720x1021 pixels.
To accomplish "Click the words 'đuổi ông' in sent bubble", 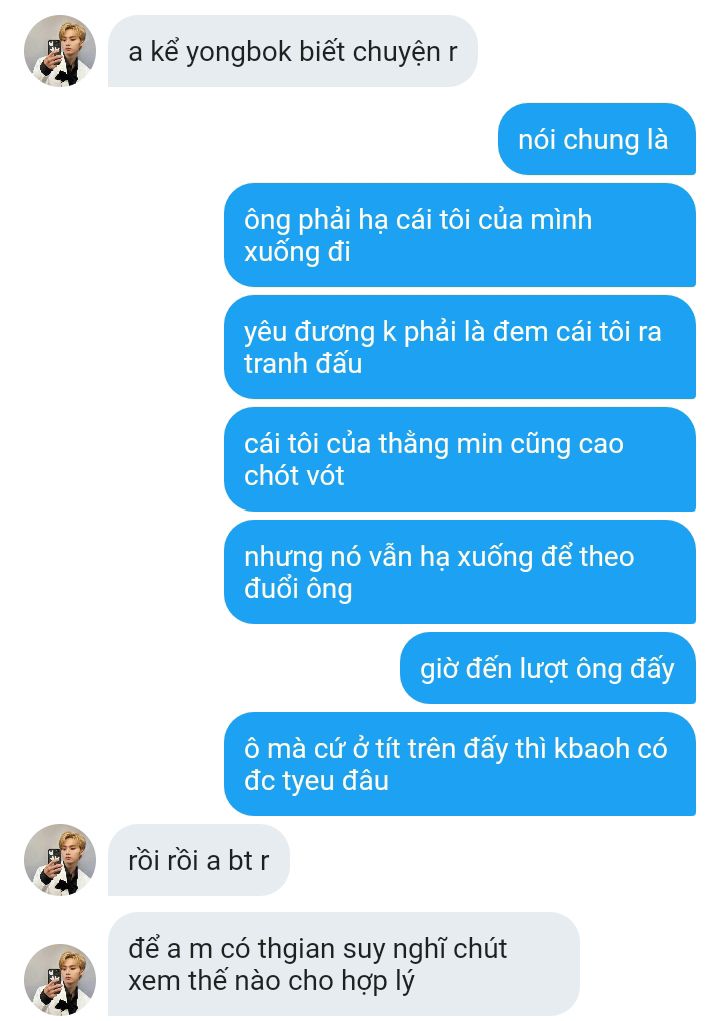I will (x=298, y=589).
